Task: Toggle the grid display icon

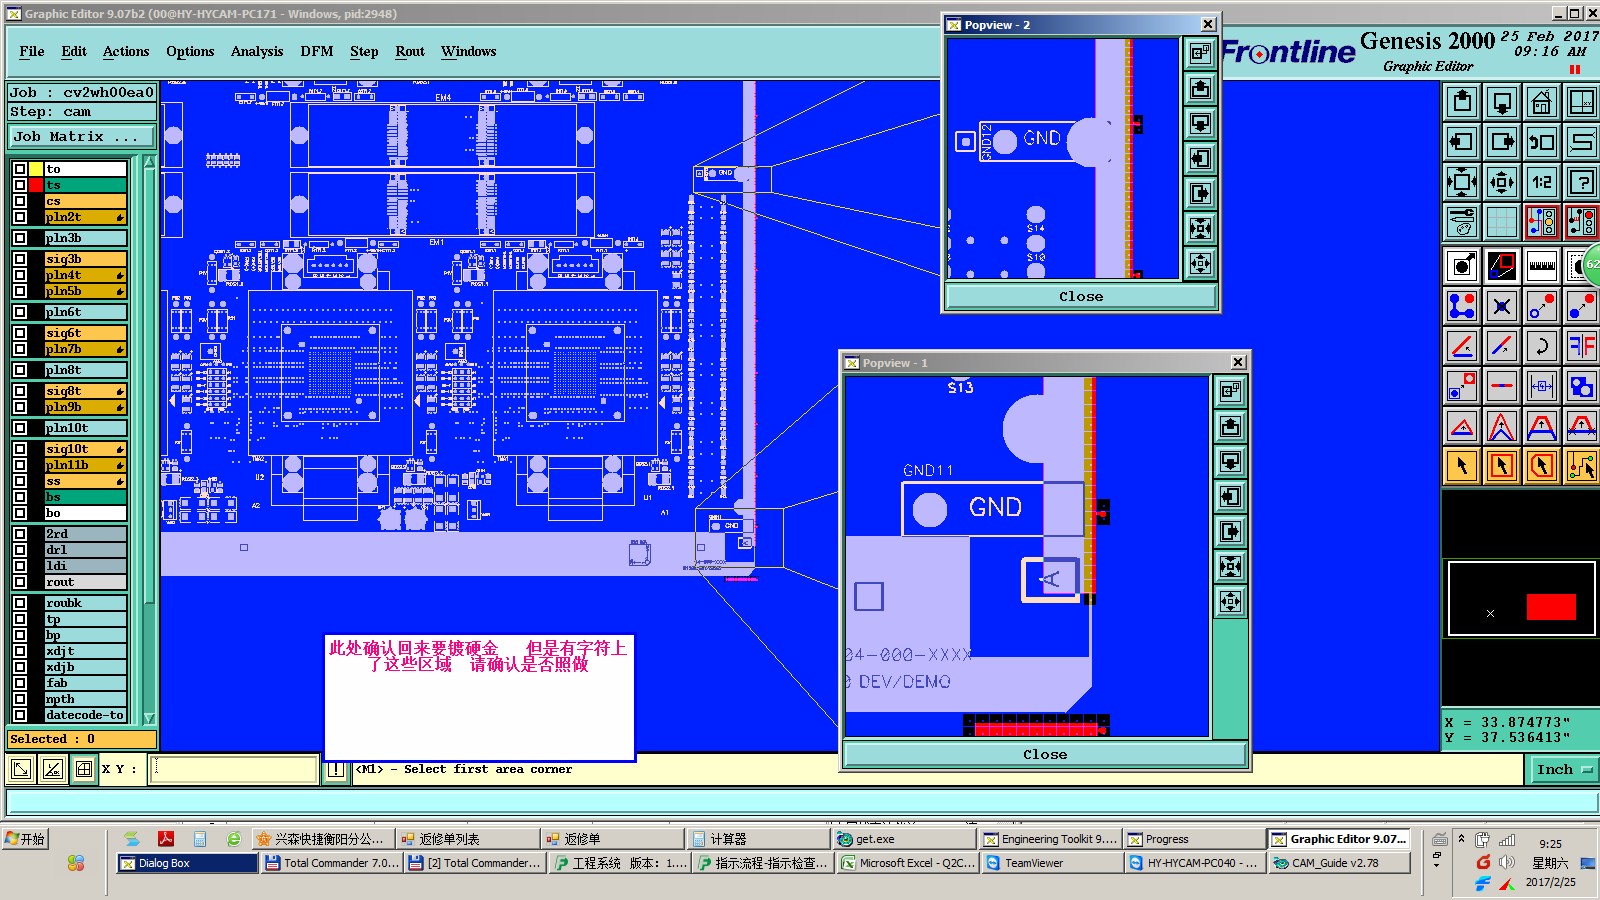Action: [1502, 222]
